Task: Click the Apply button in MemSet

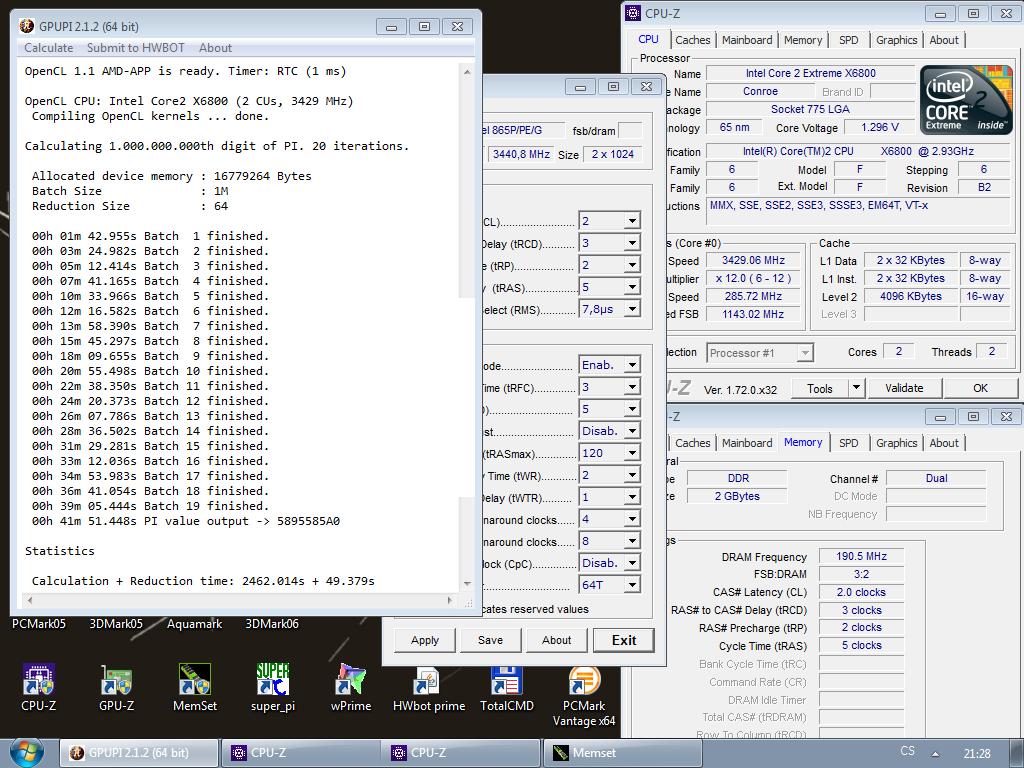Action: pyautogui.click(x=424, y=640)
